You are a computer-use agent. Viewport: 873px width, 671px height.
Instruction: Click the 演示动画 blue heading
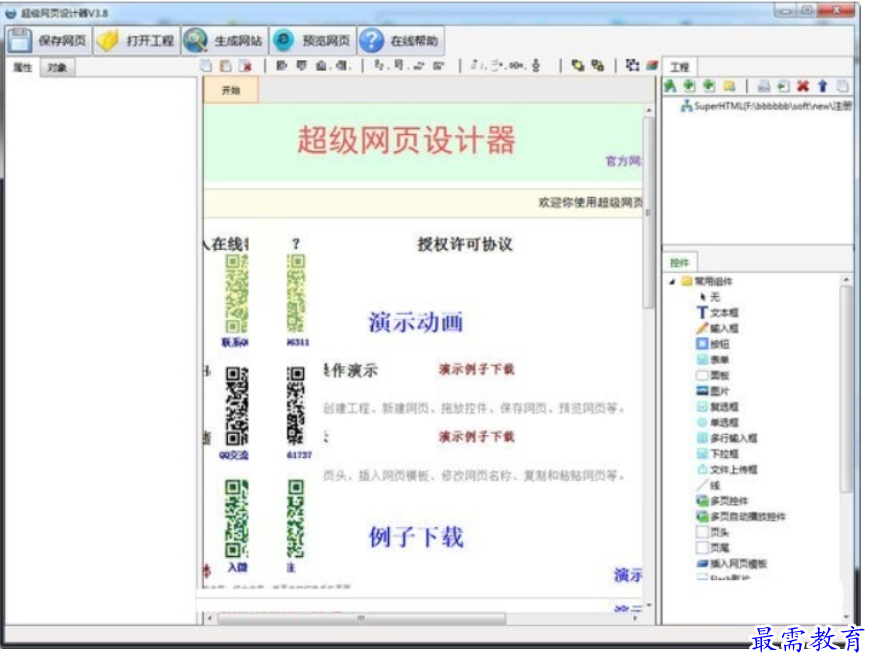click(415, 322)
